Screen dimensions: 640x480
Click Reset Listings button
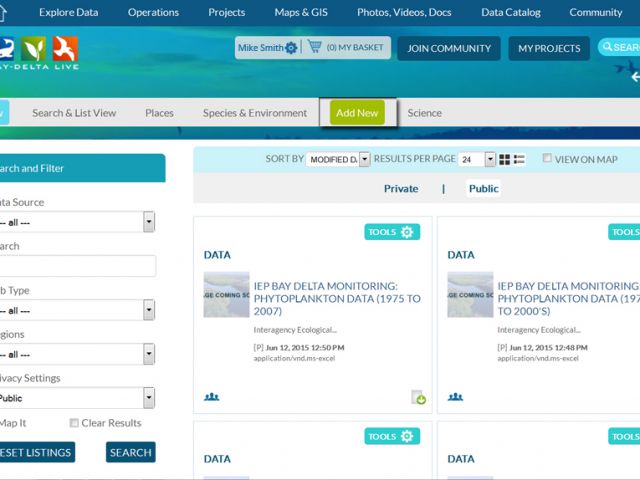tap(37, 452)
